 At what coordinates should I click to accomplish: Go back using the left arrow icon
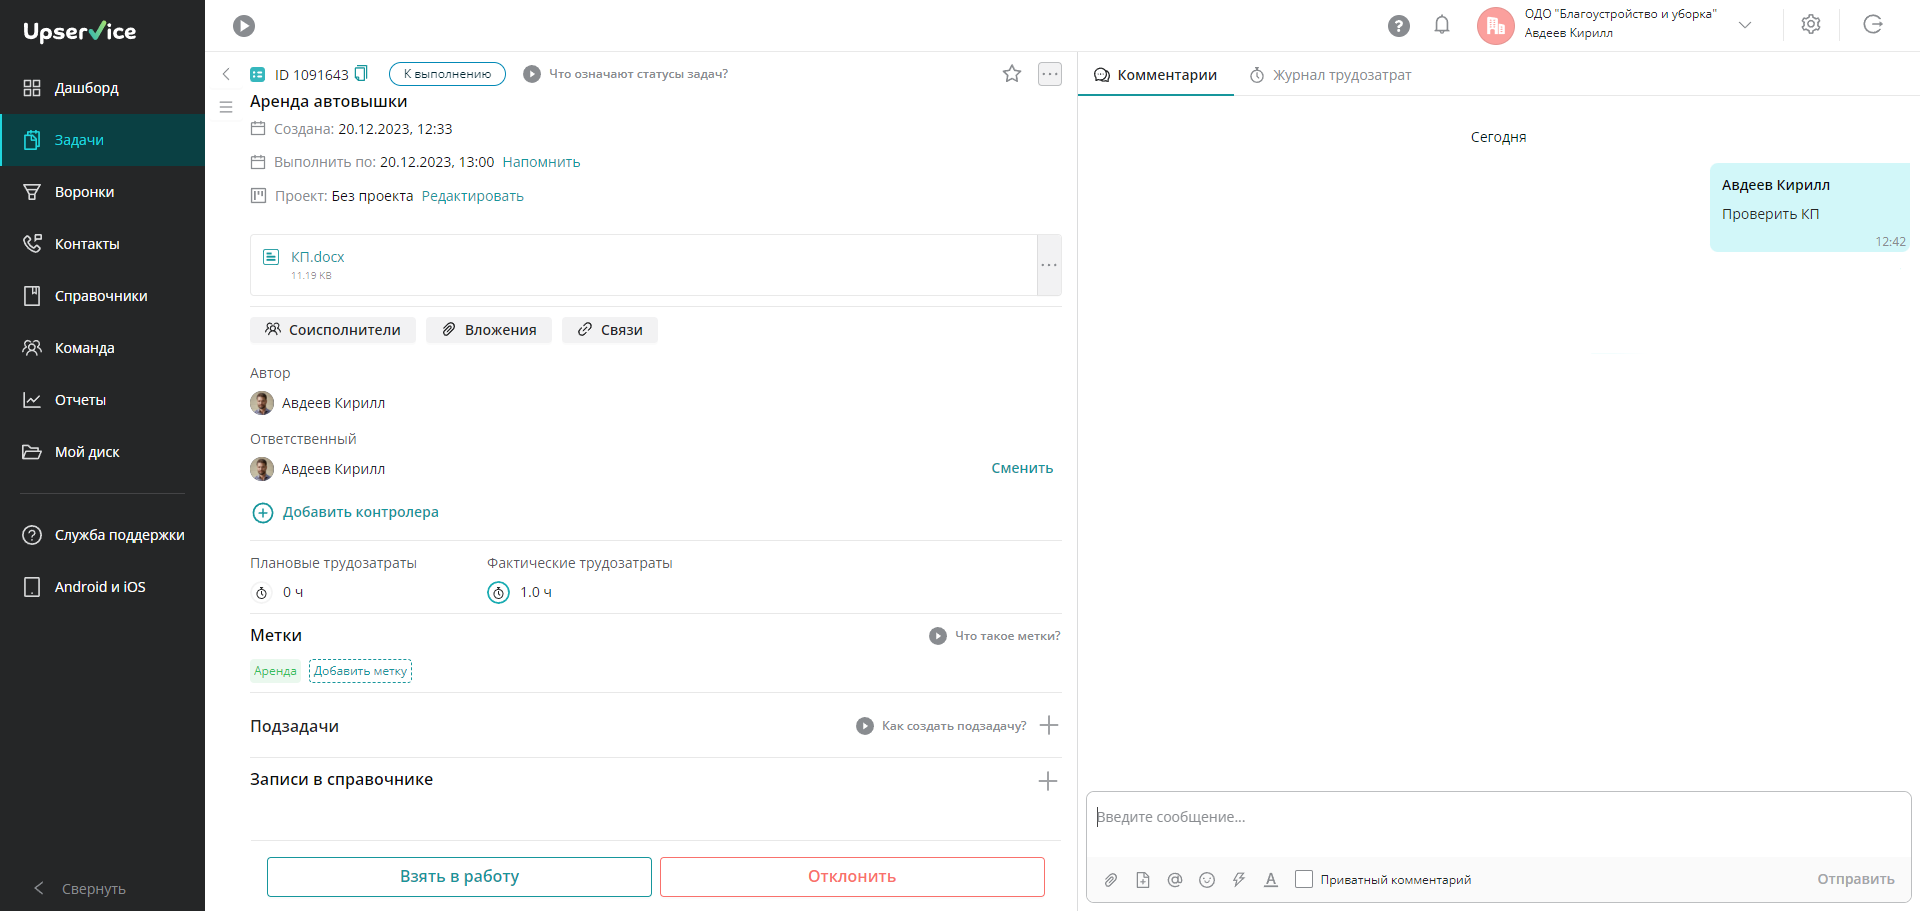[x=226, y=74]
